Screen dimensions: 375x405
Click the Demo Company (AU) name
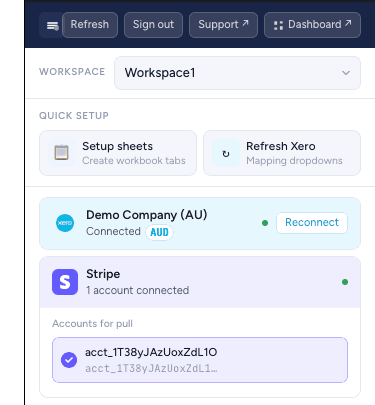coord(147,215)
